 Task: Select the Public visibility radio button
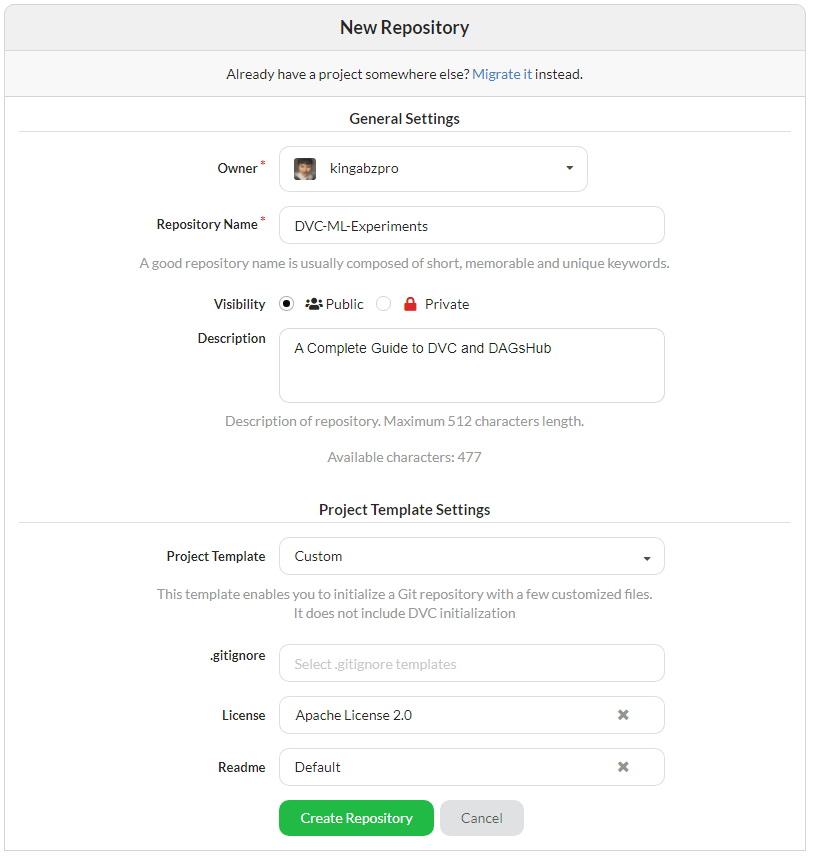tap(287, 304)
